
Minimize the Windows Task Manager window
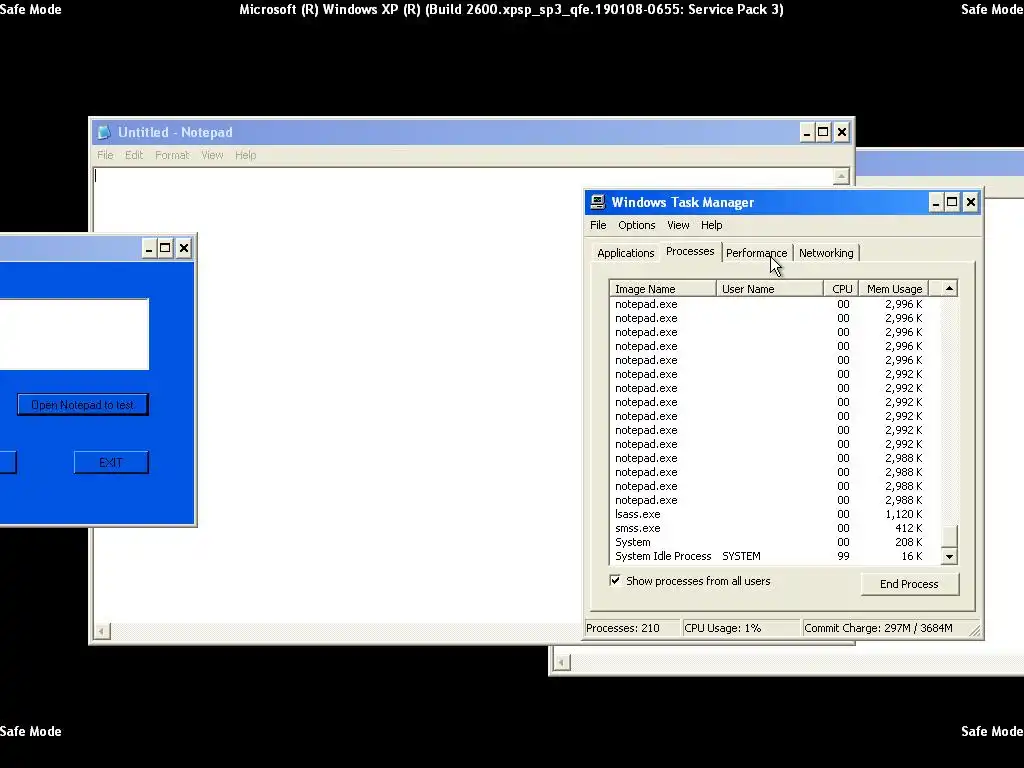[x=936, y=202]
